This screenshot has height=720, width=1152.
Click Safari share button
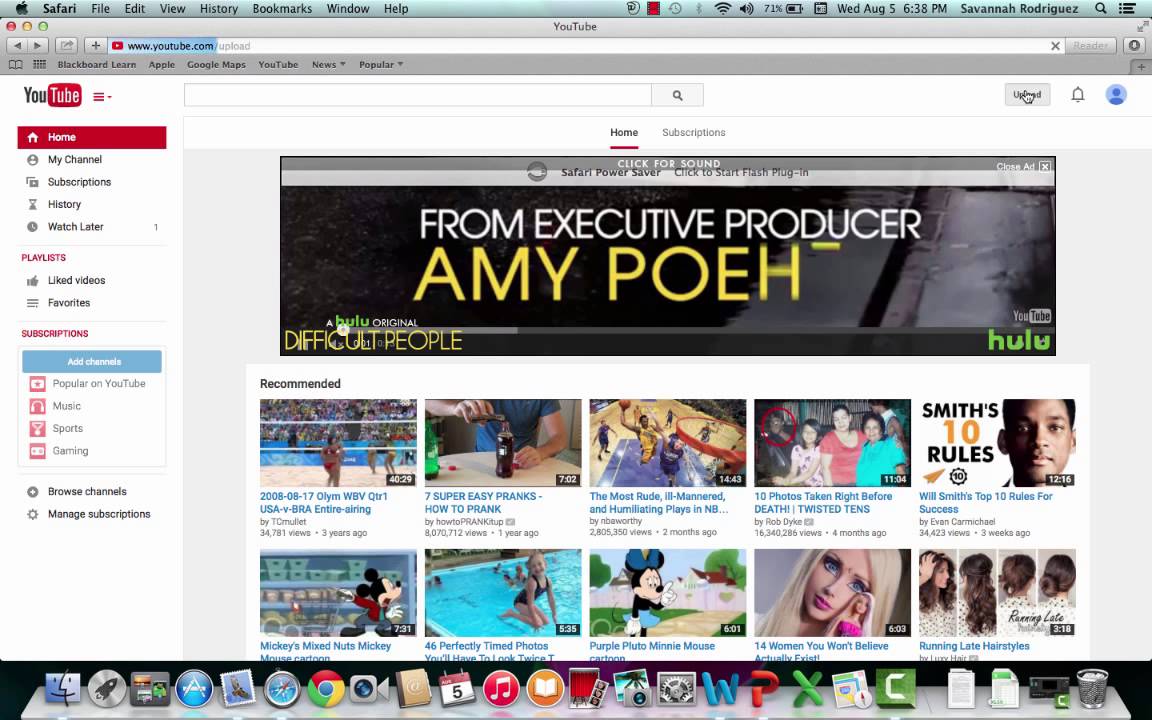(66, 46)
